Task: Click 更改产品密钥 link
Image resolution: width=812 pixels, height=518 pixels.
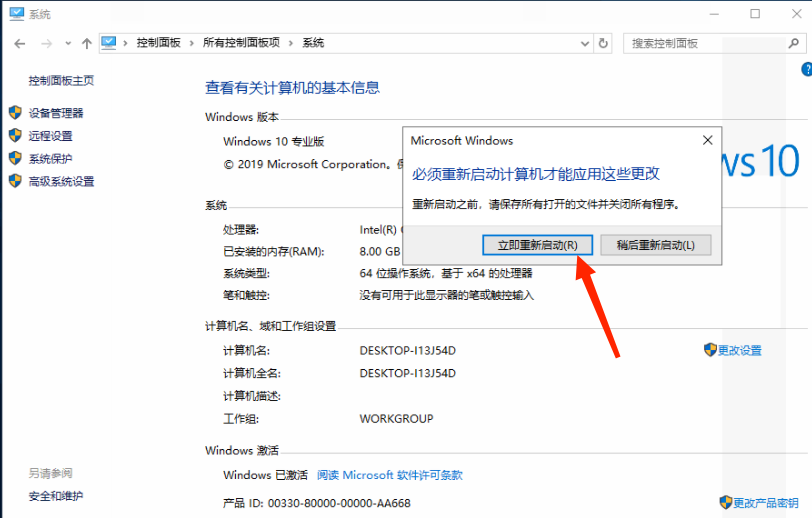Action: point(766,503)
